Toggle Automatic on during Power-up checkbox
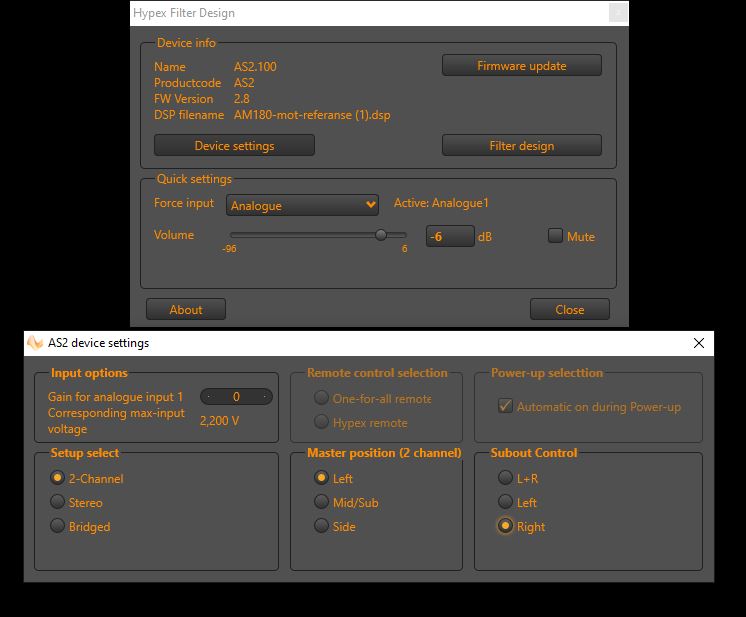Image resolution: width=746 pixels, height=617 pixels. [505, 406]
